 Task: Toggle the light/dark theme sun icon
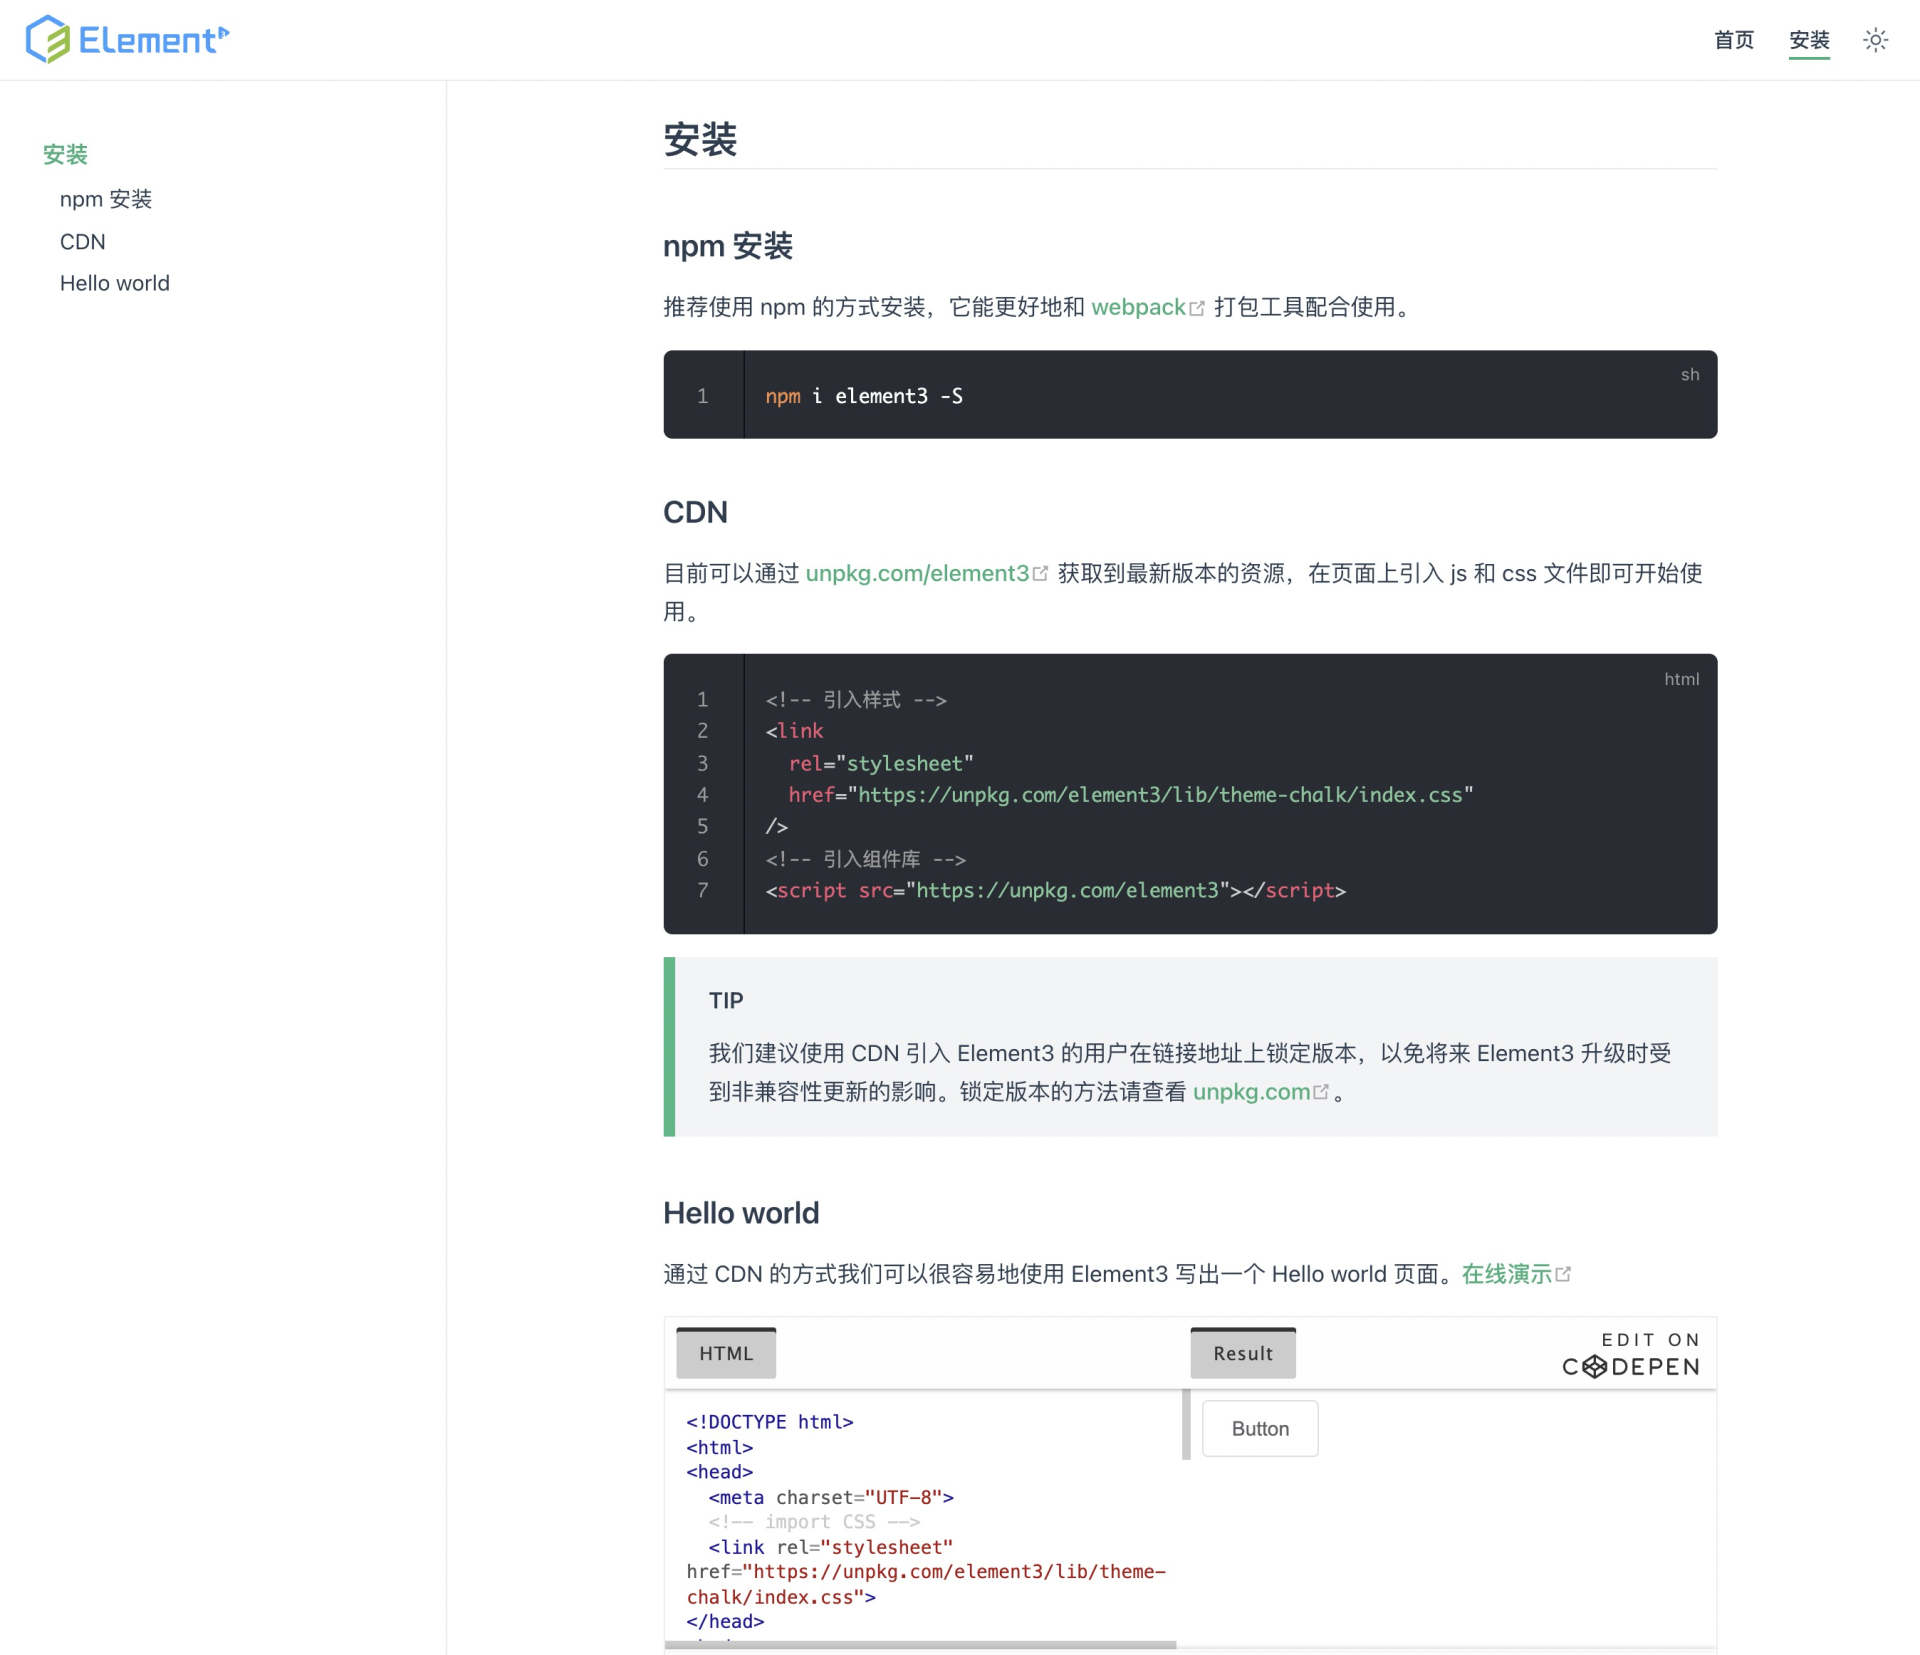coord(1875,40)
